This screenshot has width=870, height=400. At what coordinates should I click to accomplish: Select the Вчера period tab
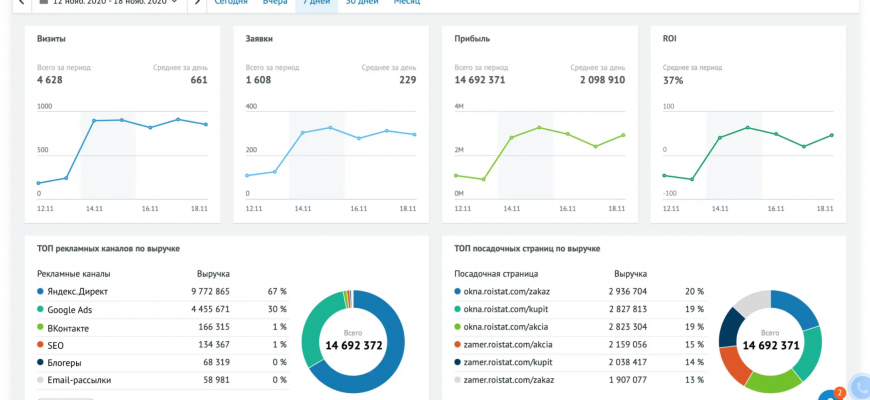pos(275,3)
